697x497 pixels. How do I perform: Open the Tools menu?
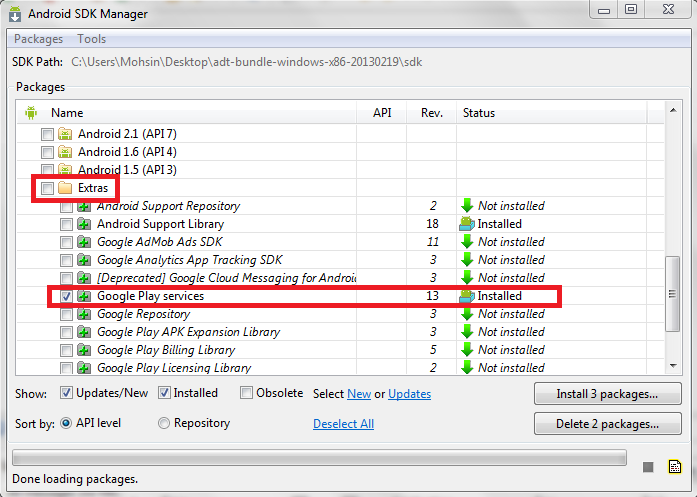tap(92, 39)
